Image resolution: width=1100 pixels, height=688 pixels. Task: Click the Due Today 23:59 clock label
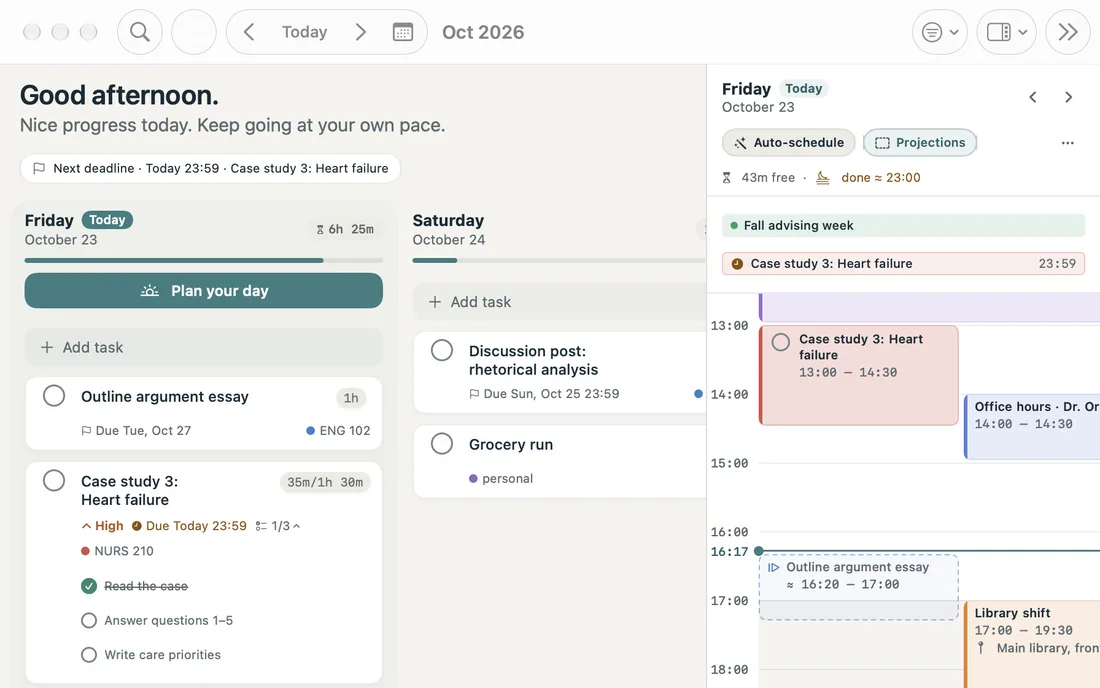[x=189, y=526]
